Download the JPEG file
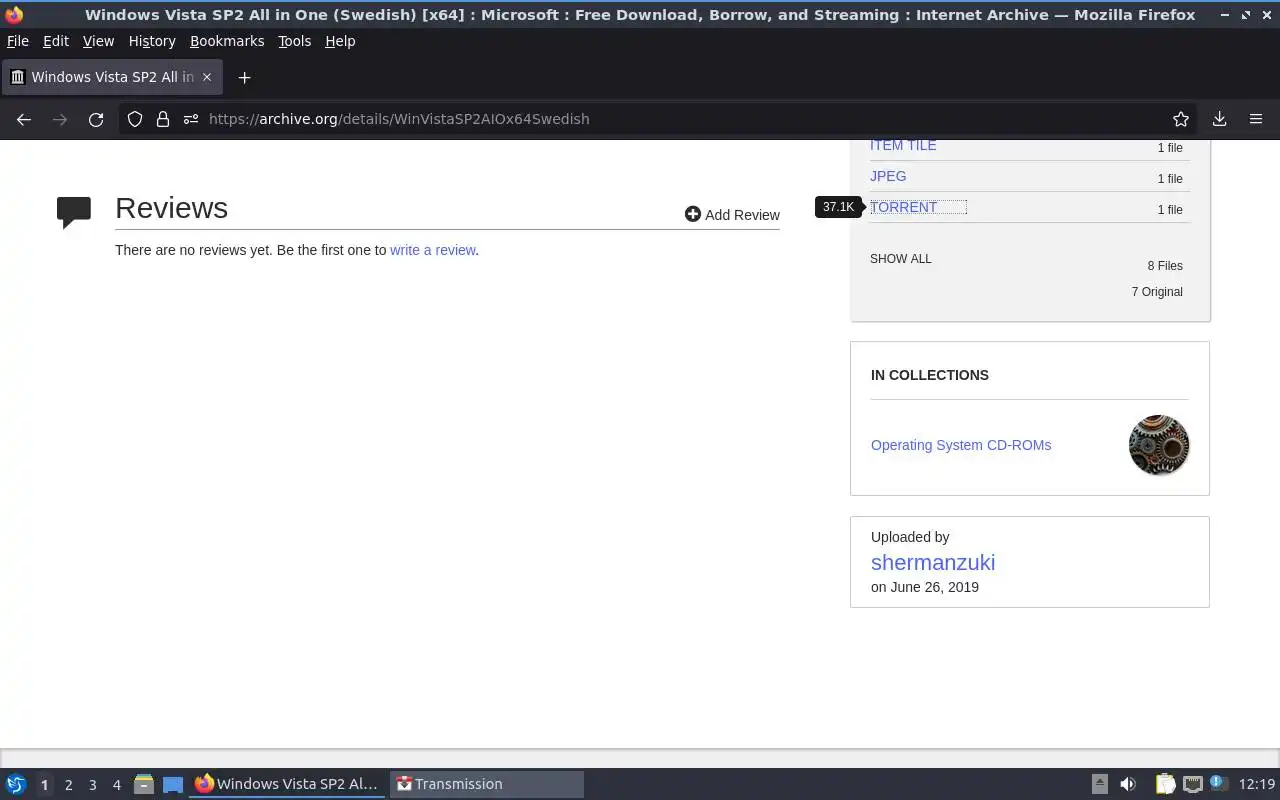Screen dimensions: 1280x800 [x=888, y=176]
